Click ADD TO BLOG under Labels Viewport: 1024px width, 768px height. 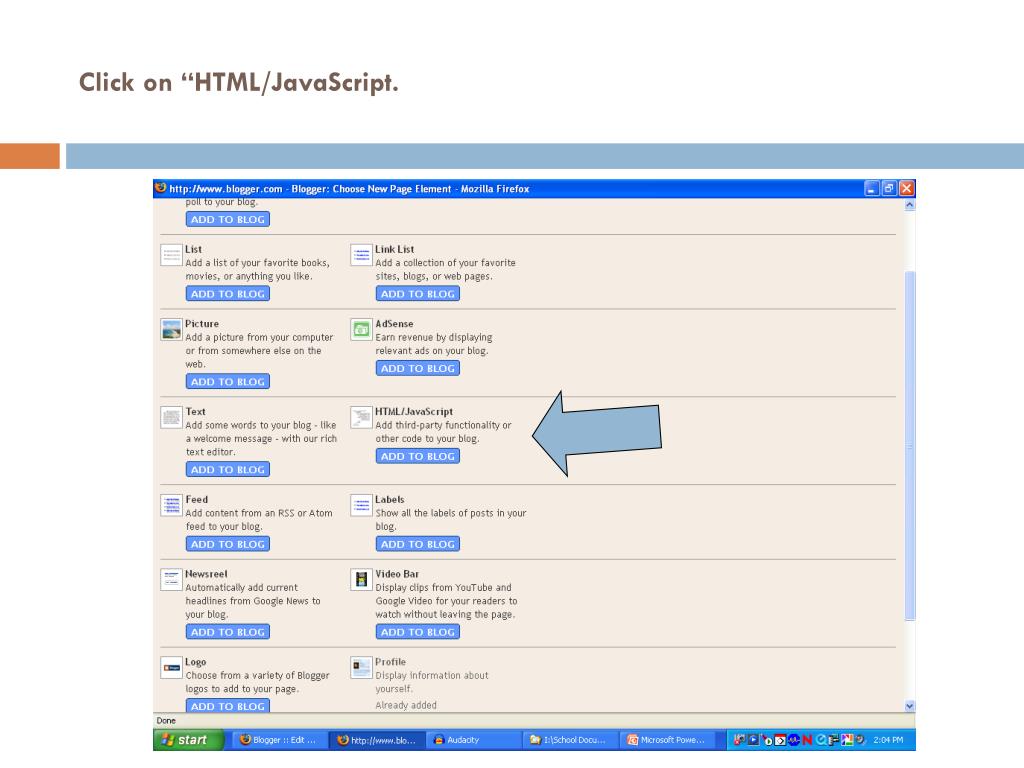(x=418, y=544)
